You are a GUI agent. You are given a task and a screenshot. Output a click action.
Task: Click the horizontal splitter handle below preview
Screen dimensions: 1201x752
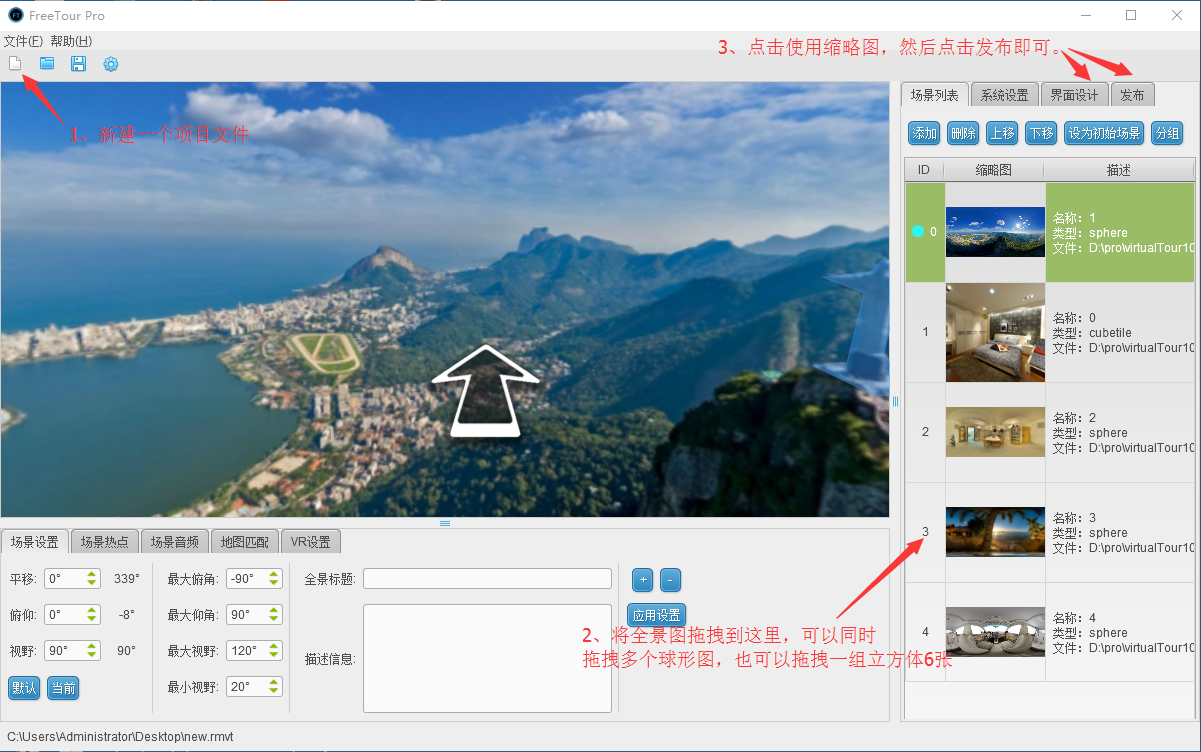(445, 523)
